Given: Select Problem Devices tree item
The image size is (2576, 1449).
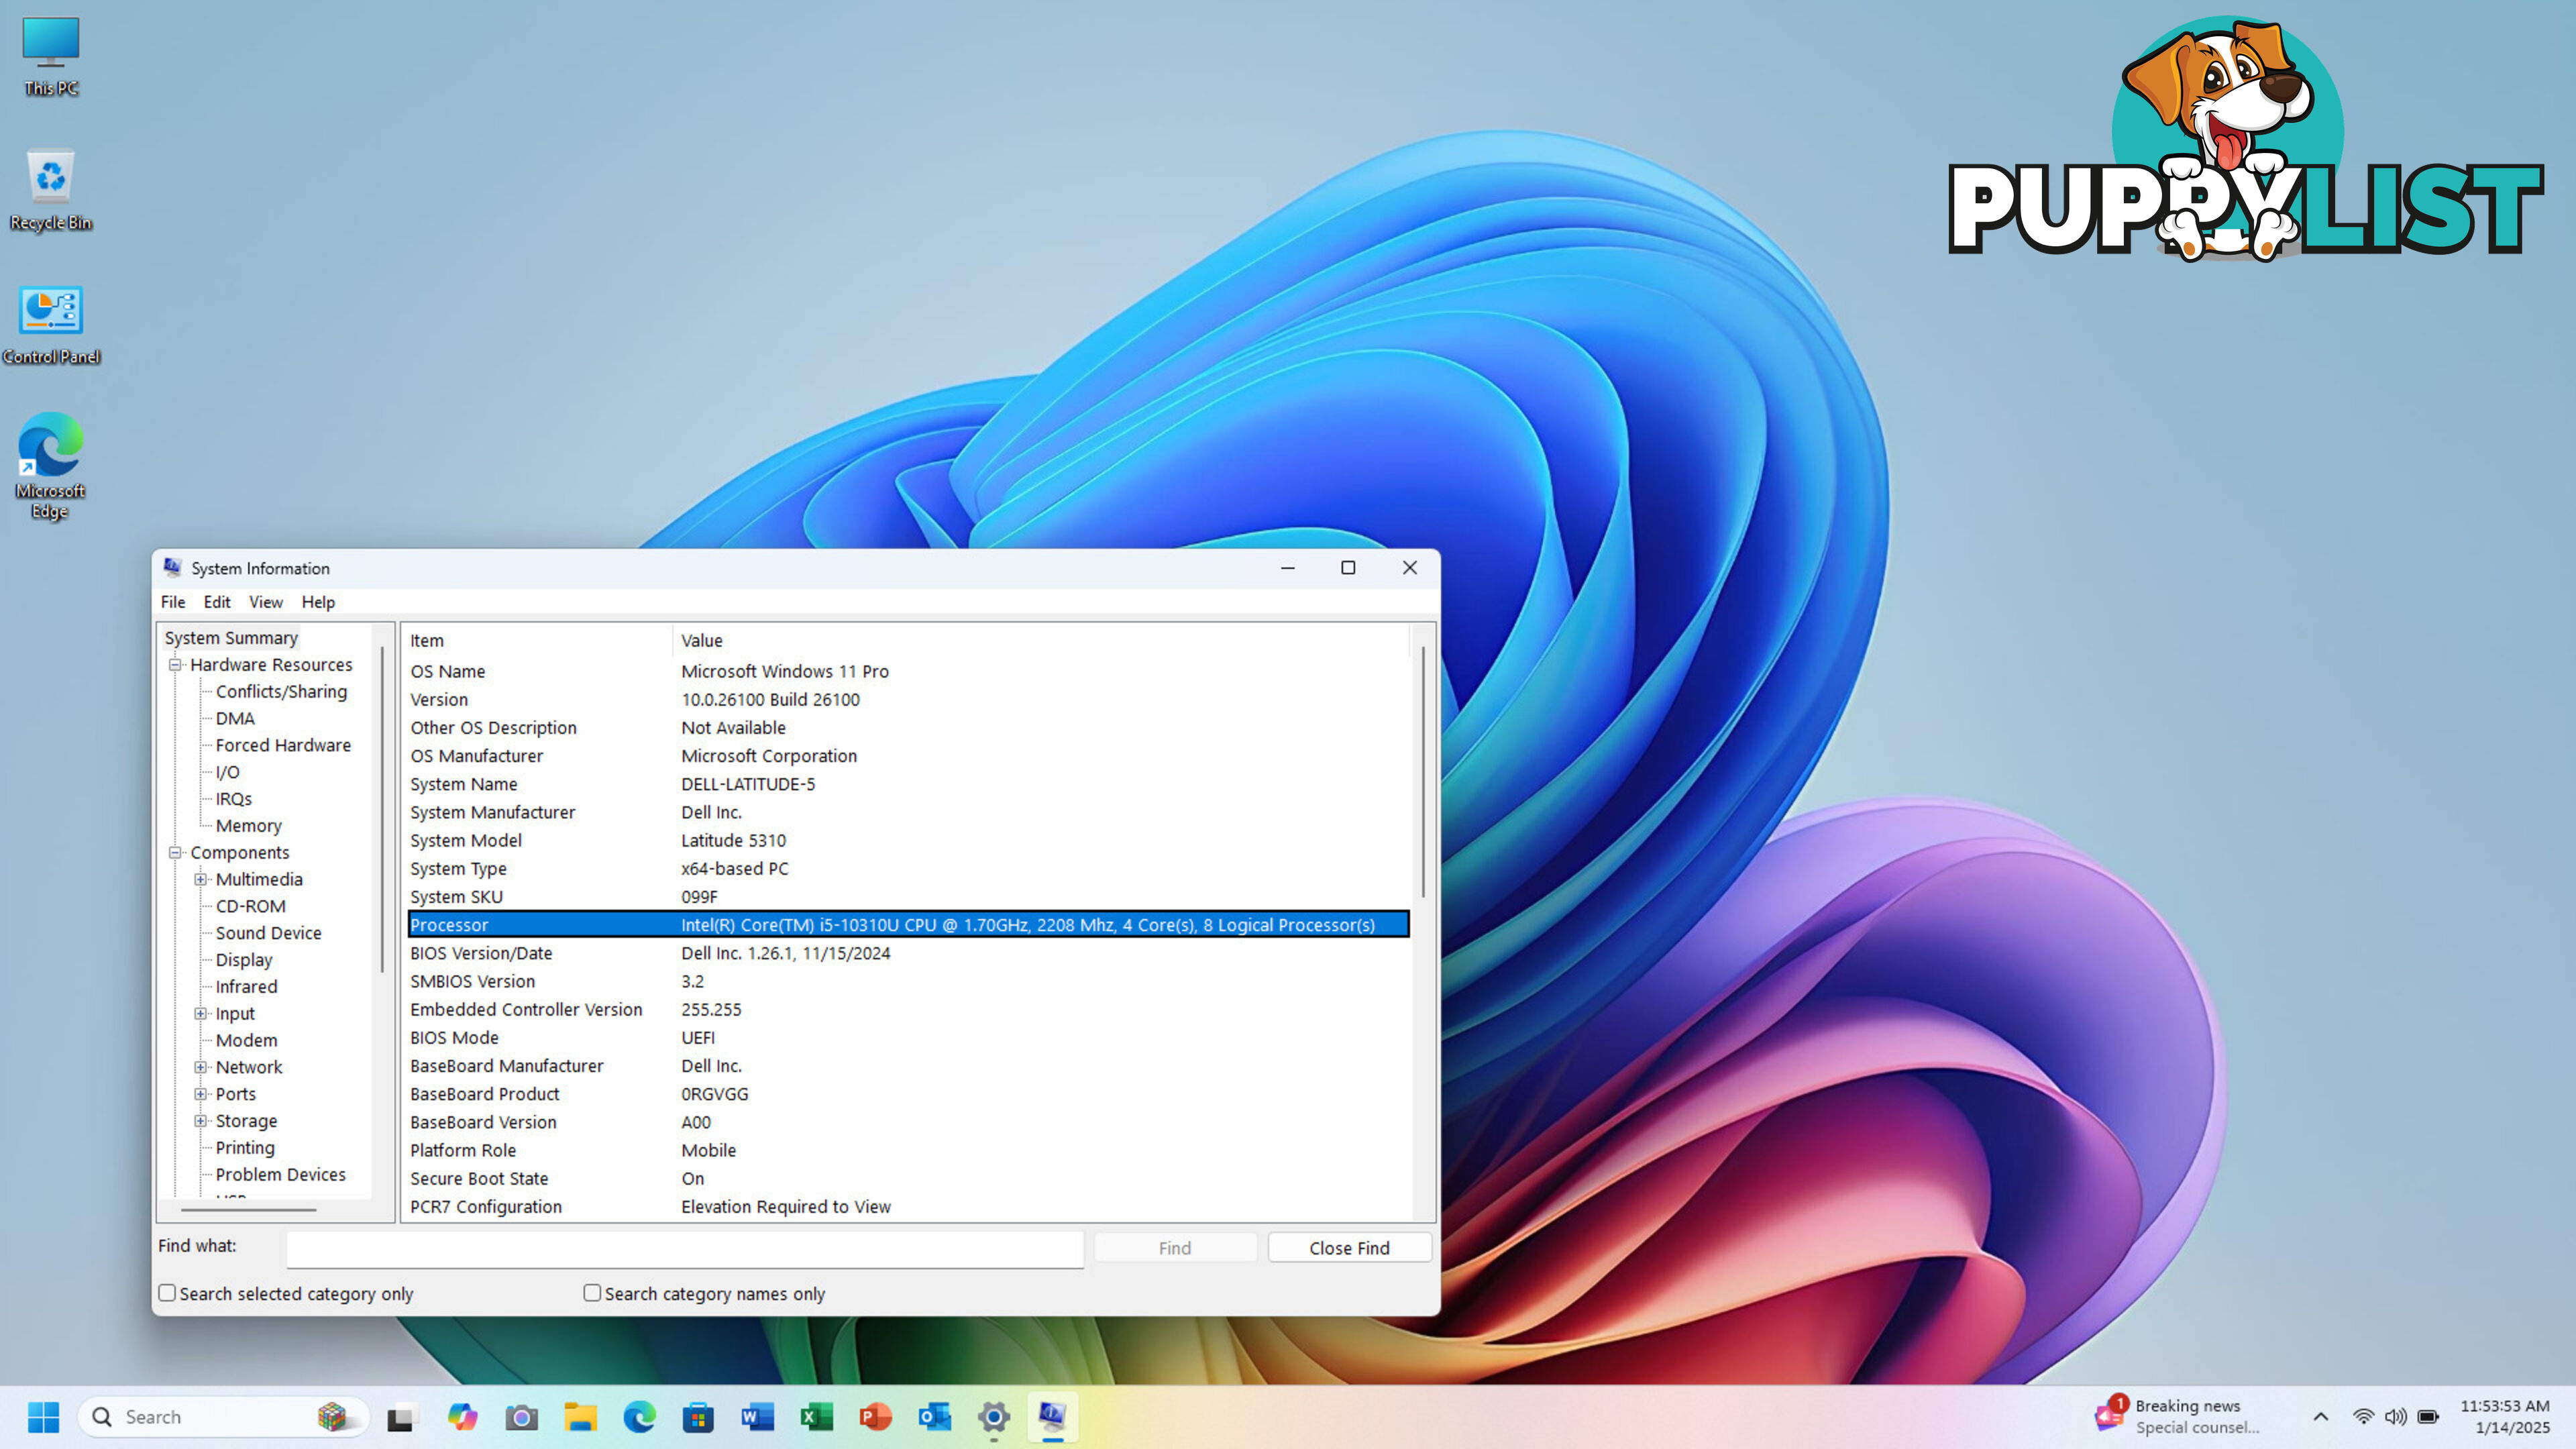Looking at the screenshot, I should [280, 1175].
